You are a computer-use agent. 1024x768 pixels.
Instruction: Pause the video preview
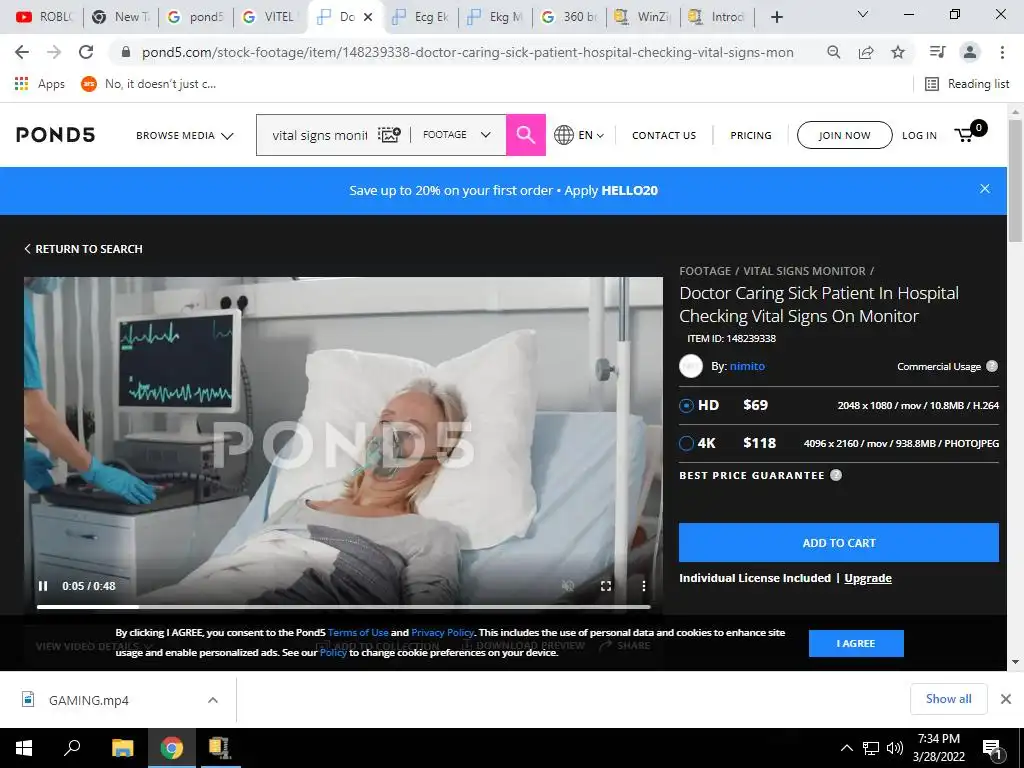tap(43, 586)
